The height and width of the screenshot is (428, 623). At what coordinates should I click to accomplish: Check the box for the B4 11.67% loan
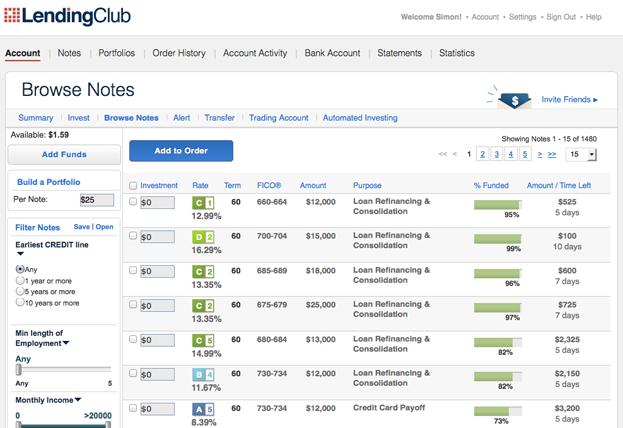click(x=133, y=373)
